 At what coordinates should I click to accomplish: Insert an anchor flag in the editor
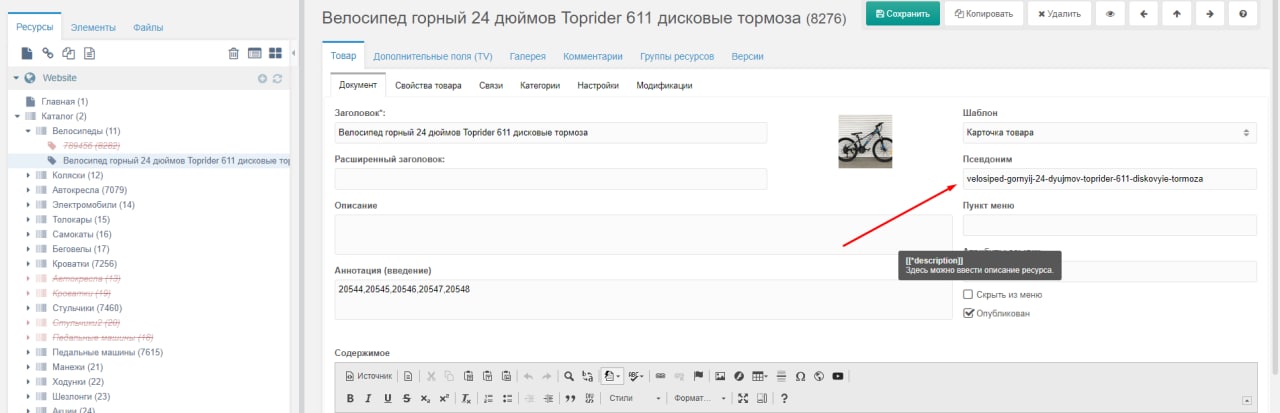[x=699, y=376]
